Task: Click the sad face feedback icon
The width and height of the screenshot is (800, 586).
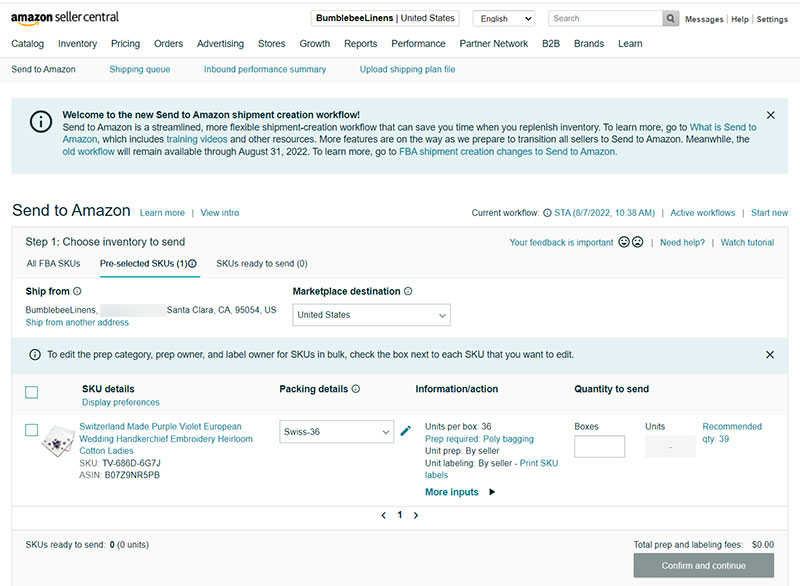Action: click(x=637, y=242)
